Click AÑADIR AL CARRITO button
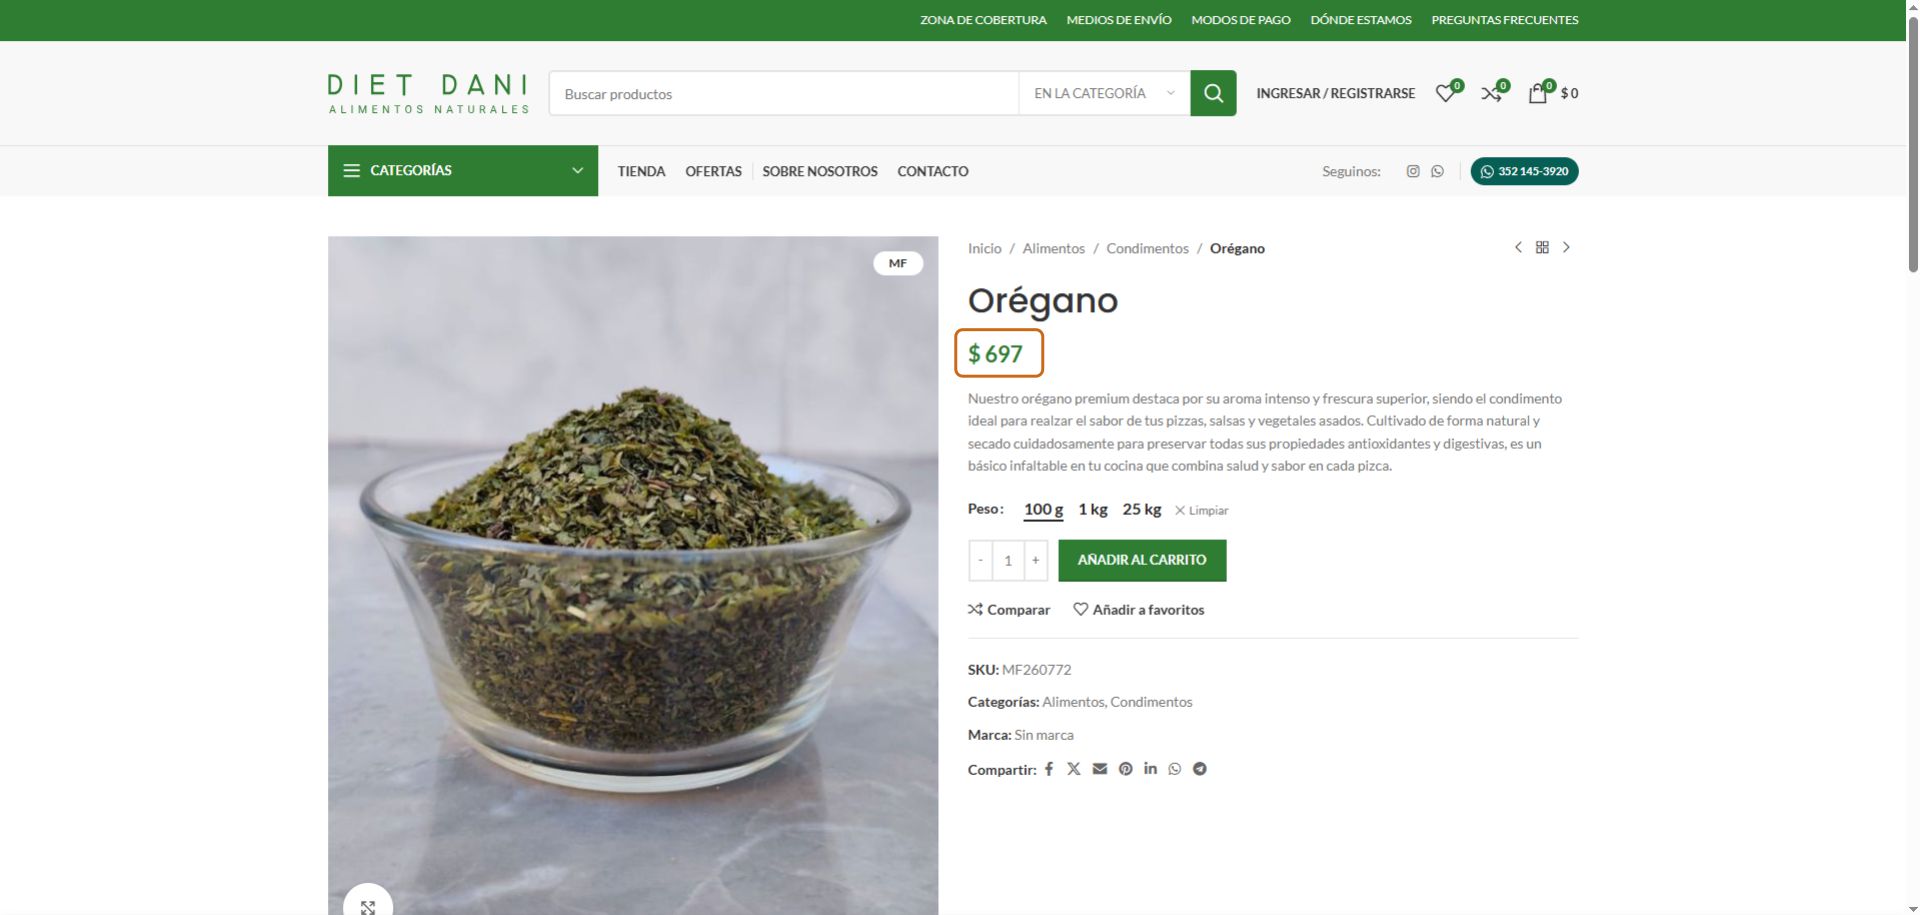1920x915 pixels. 1142,560
